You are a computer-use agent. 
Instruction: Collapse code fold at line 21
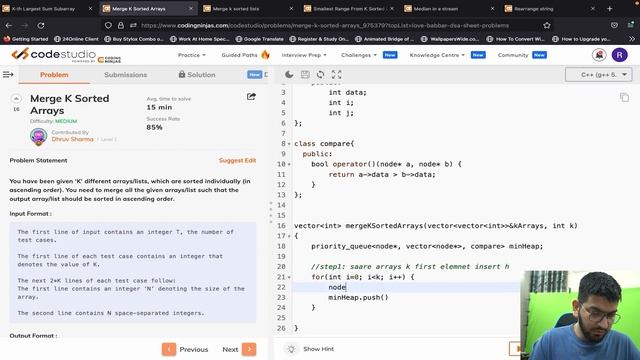(x=289, y=277)
